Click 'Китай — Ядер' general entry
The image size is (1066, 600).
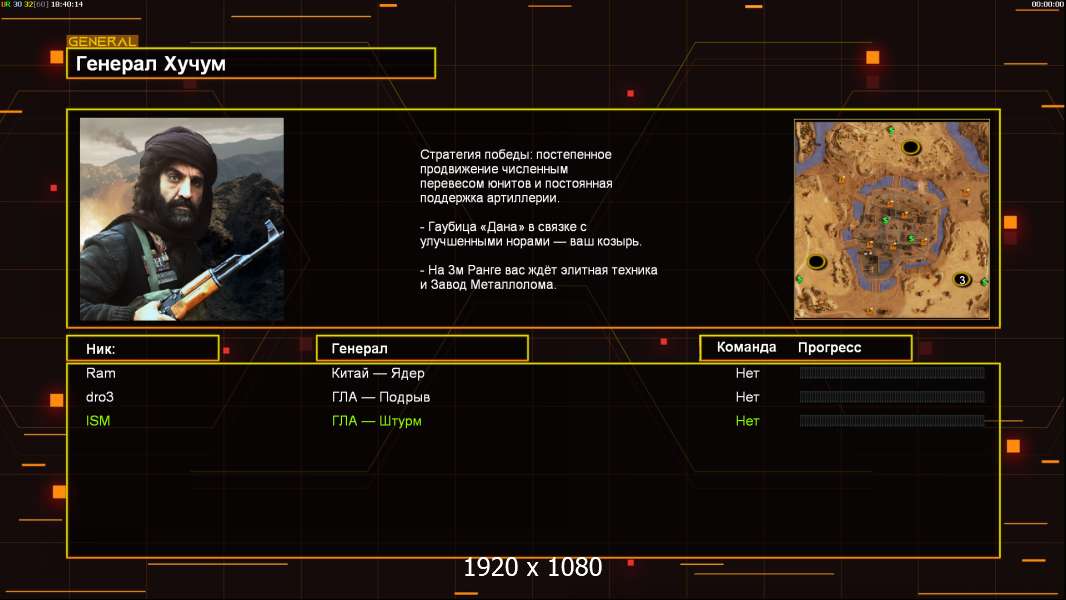pyautogui.click(x=377, y=373)
